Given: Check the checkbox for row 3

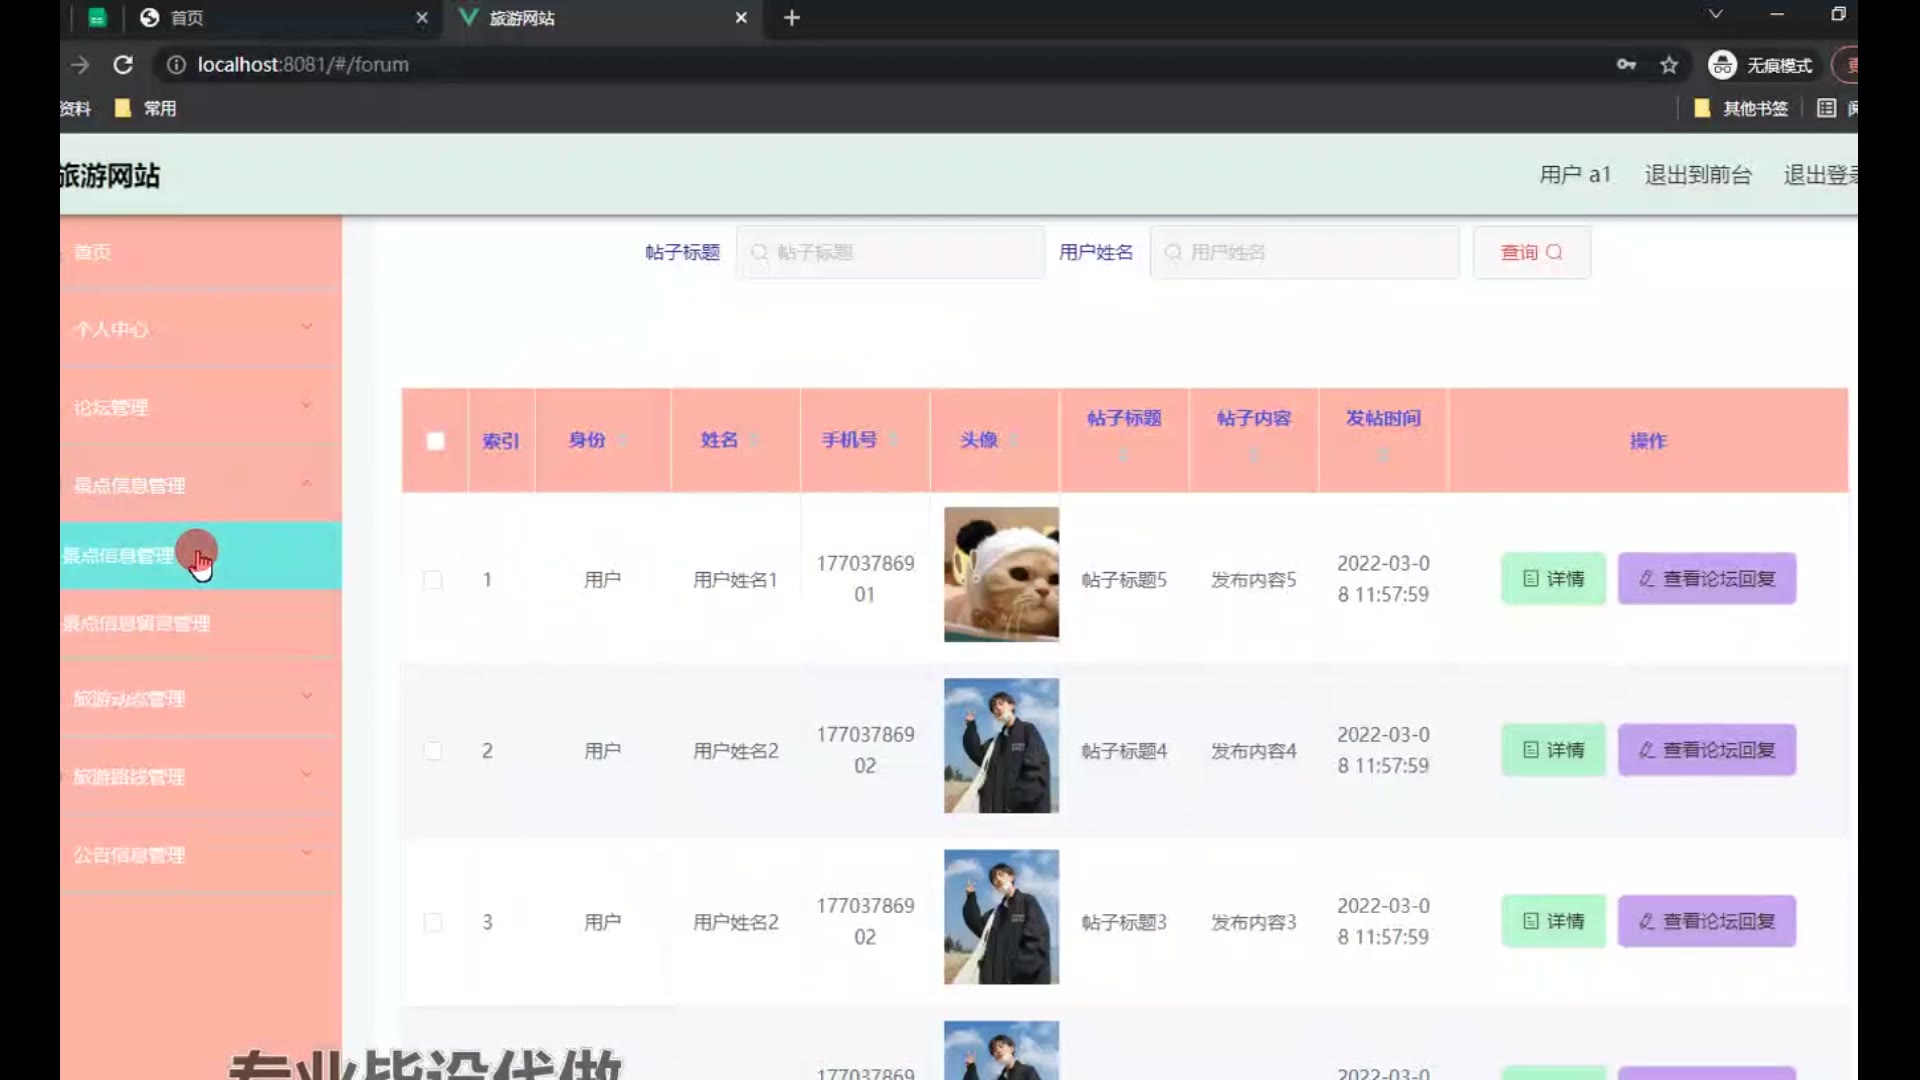Looking at the screenshot, I should (432, 922).
